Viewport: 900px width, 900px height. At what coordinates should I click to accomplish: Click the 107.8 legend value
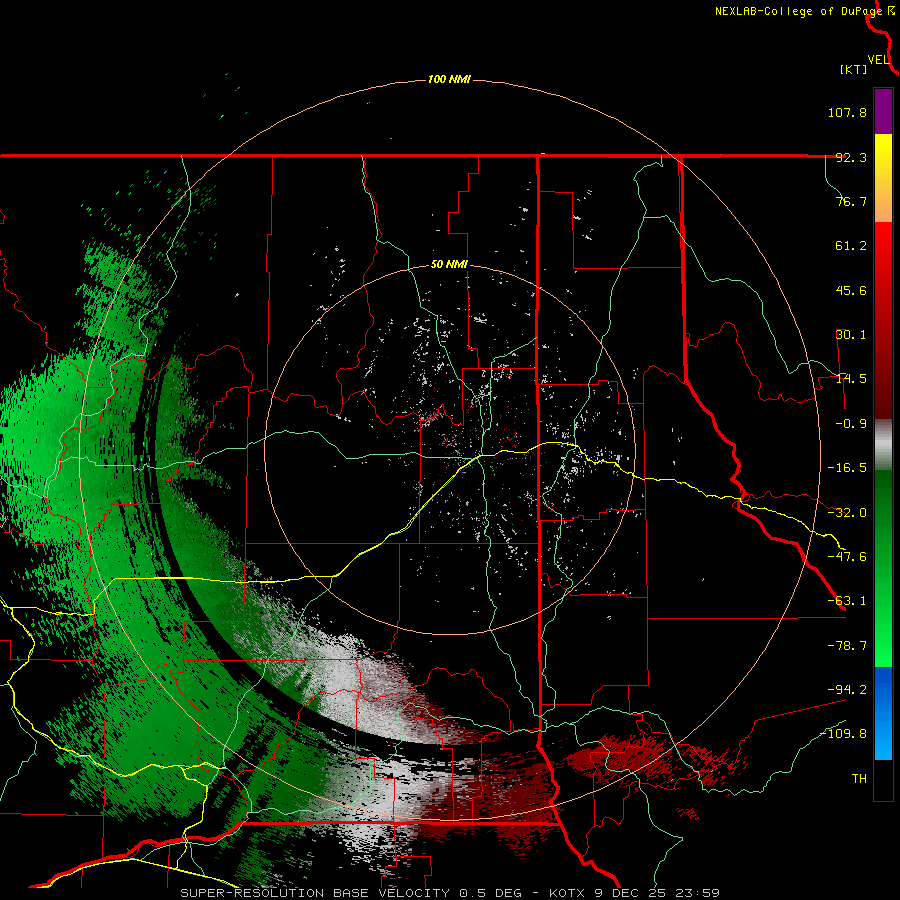tap(847, 112)
